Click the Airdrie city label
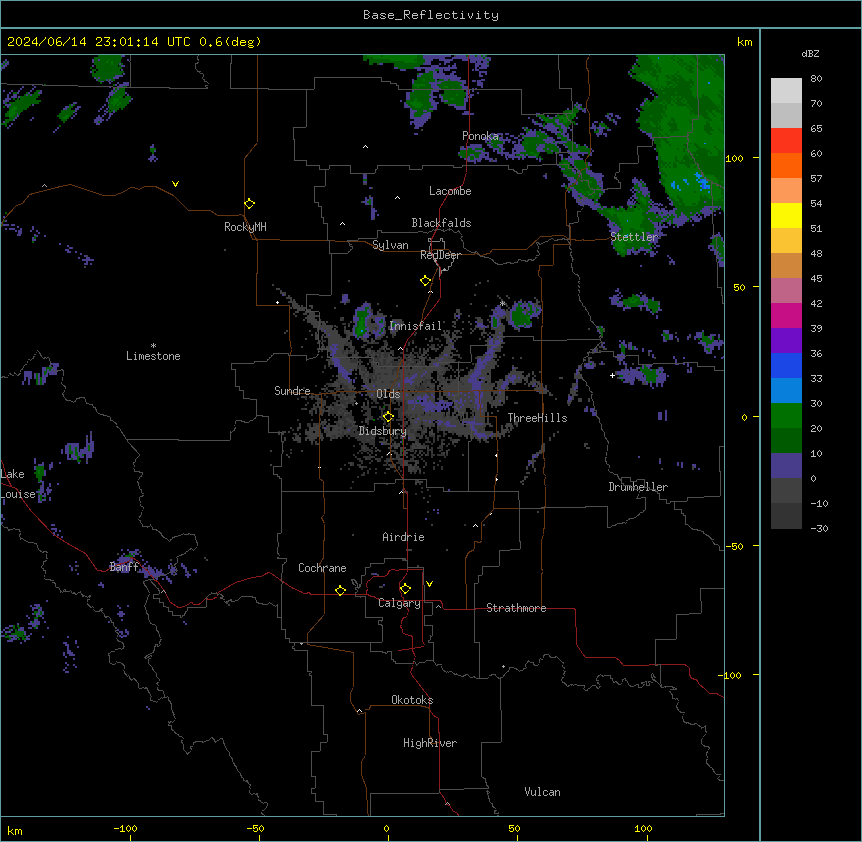862x842 pixels. 404,537
